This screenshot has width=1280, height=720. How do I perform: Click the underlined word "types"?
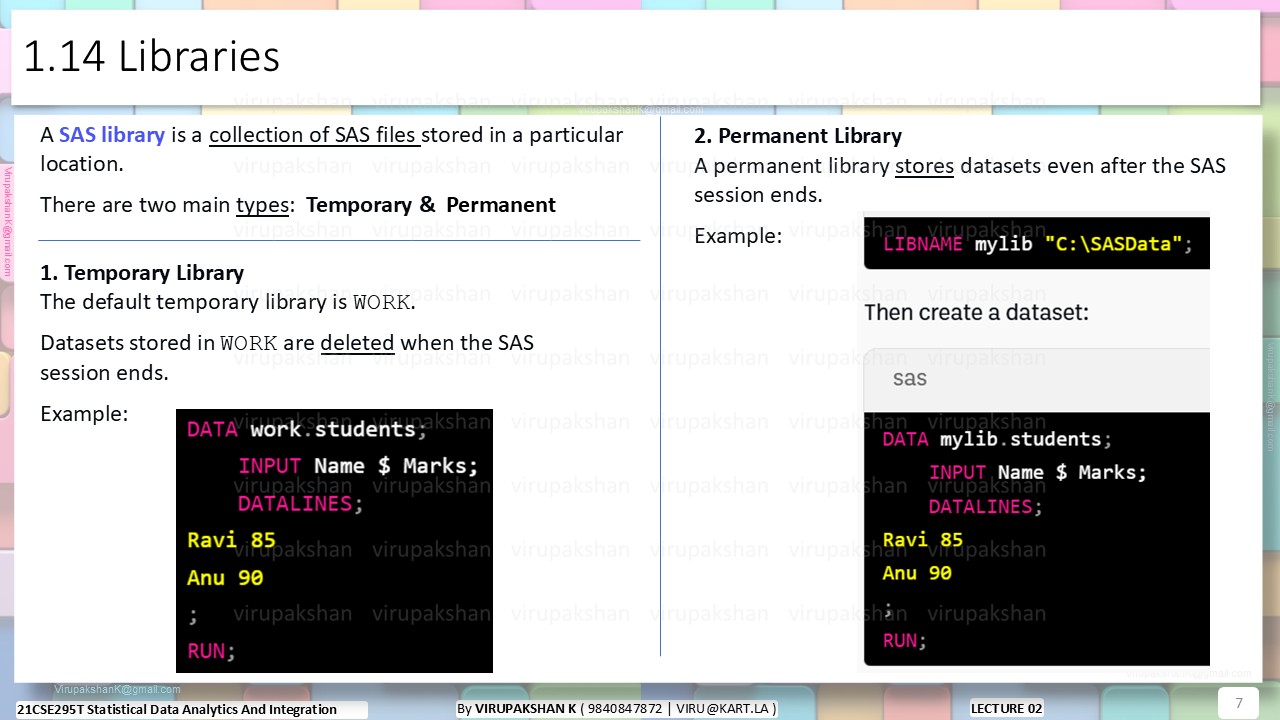263,205
